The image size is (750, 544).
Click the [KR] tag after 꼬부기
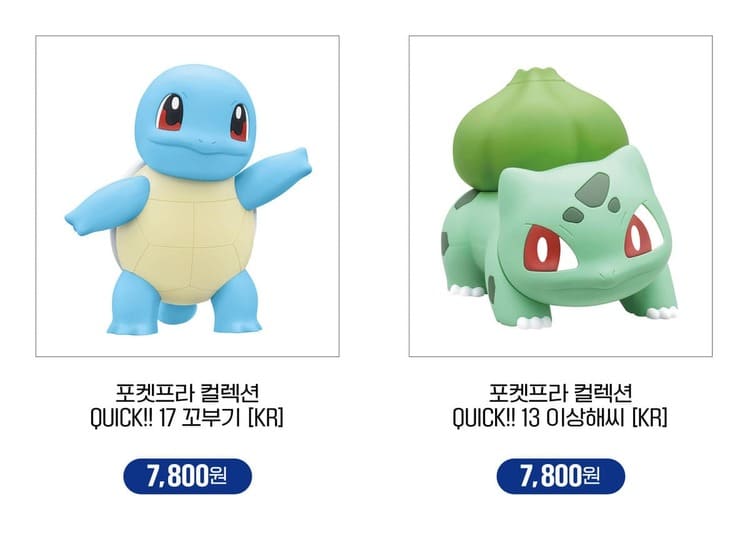click(x=265, y=418)
